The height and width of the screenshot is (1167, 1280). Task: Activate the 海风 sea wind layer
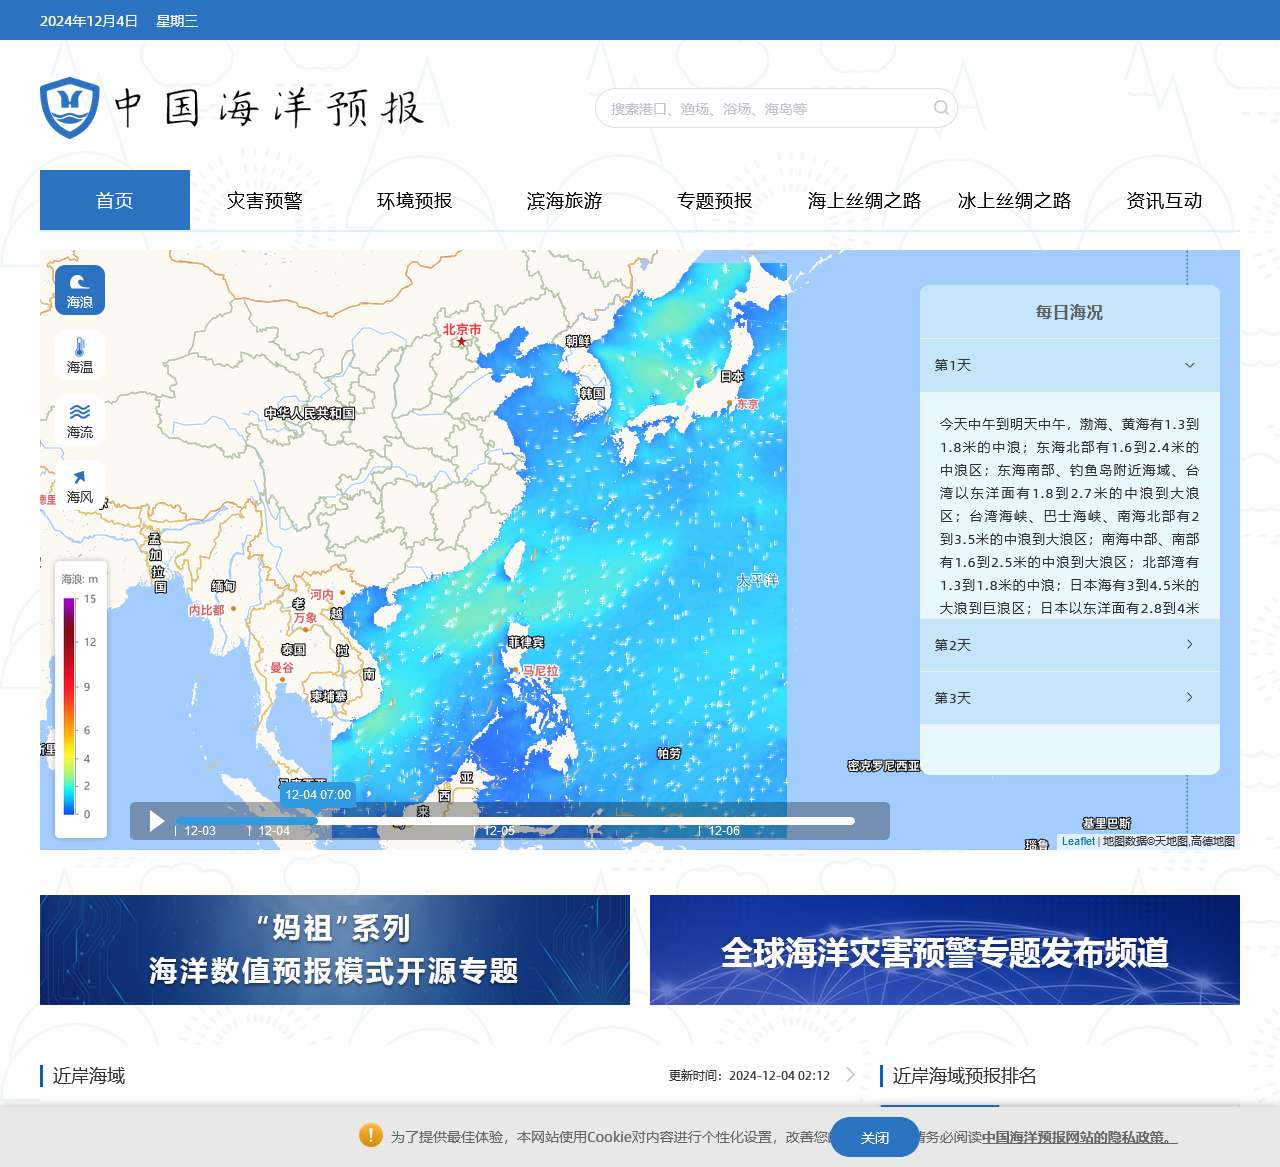(x=80, y=485)
